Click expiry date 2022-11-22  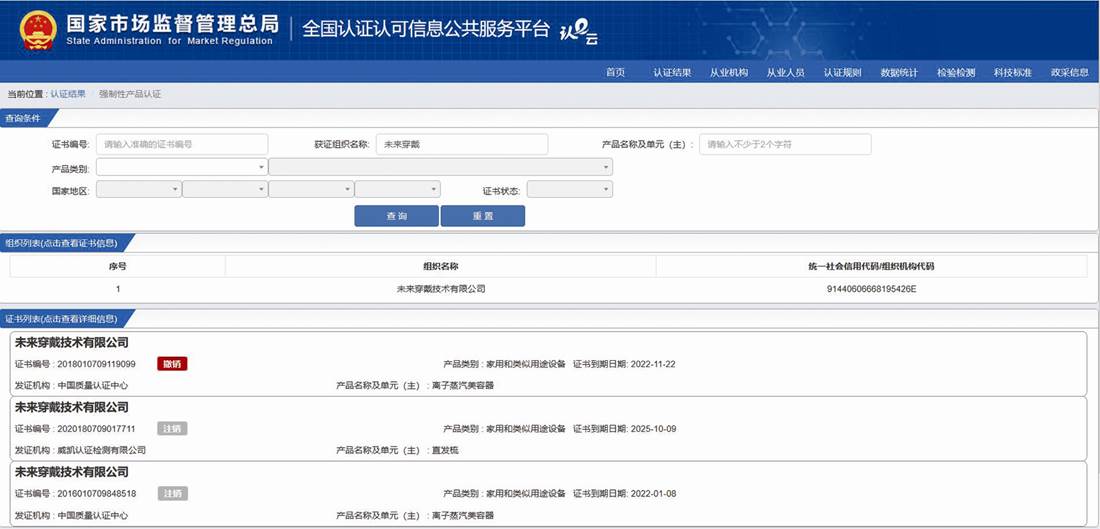pyautogui.click(x=653, y=364)
